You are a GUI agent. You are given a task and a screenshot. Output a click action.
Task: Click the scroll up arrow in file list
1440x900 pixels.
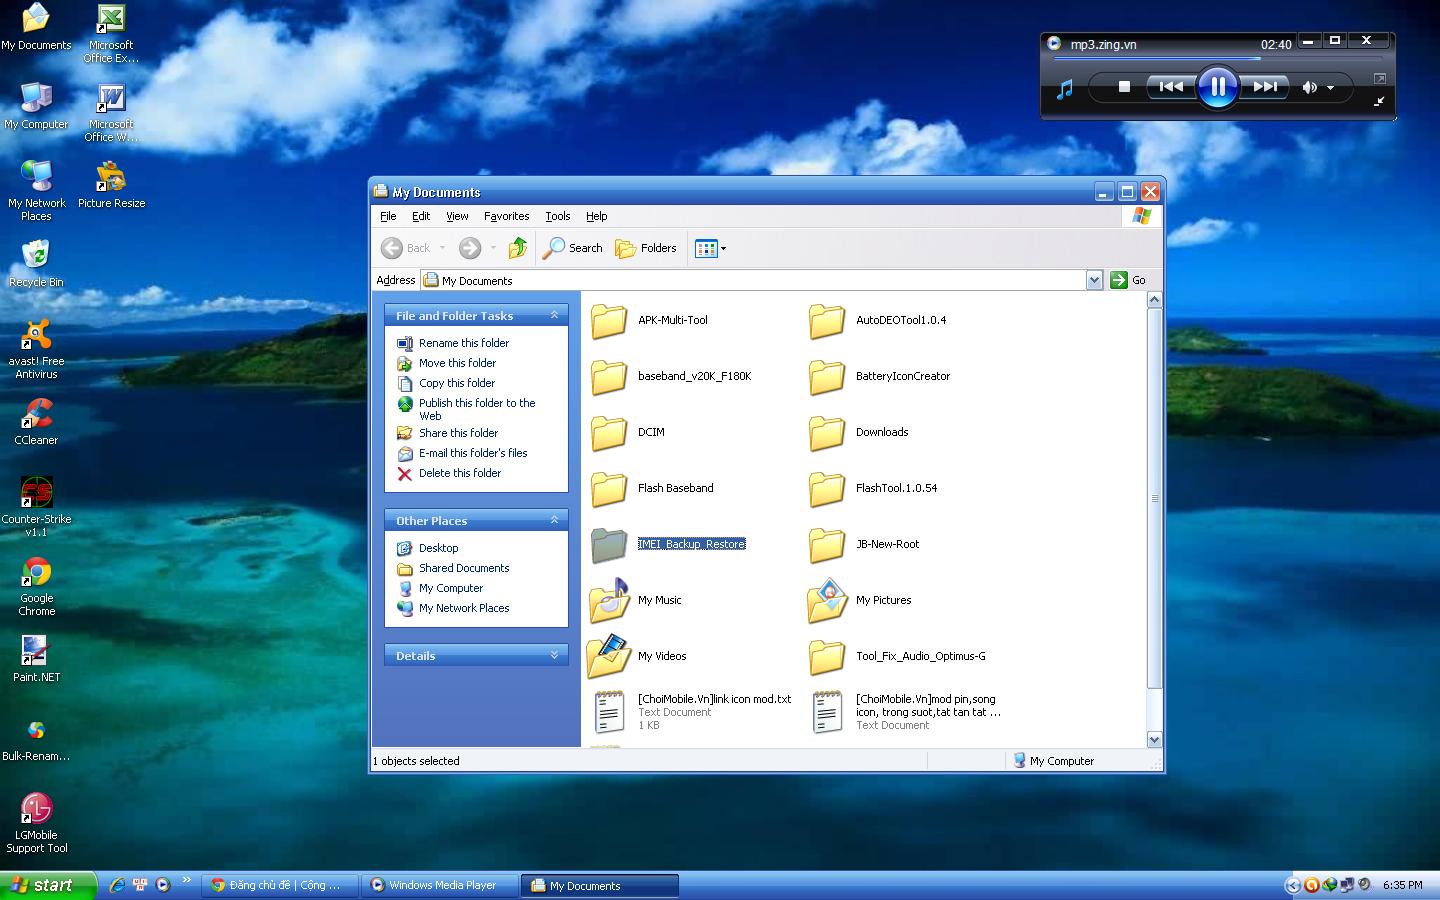(x=1154, y=300)
